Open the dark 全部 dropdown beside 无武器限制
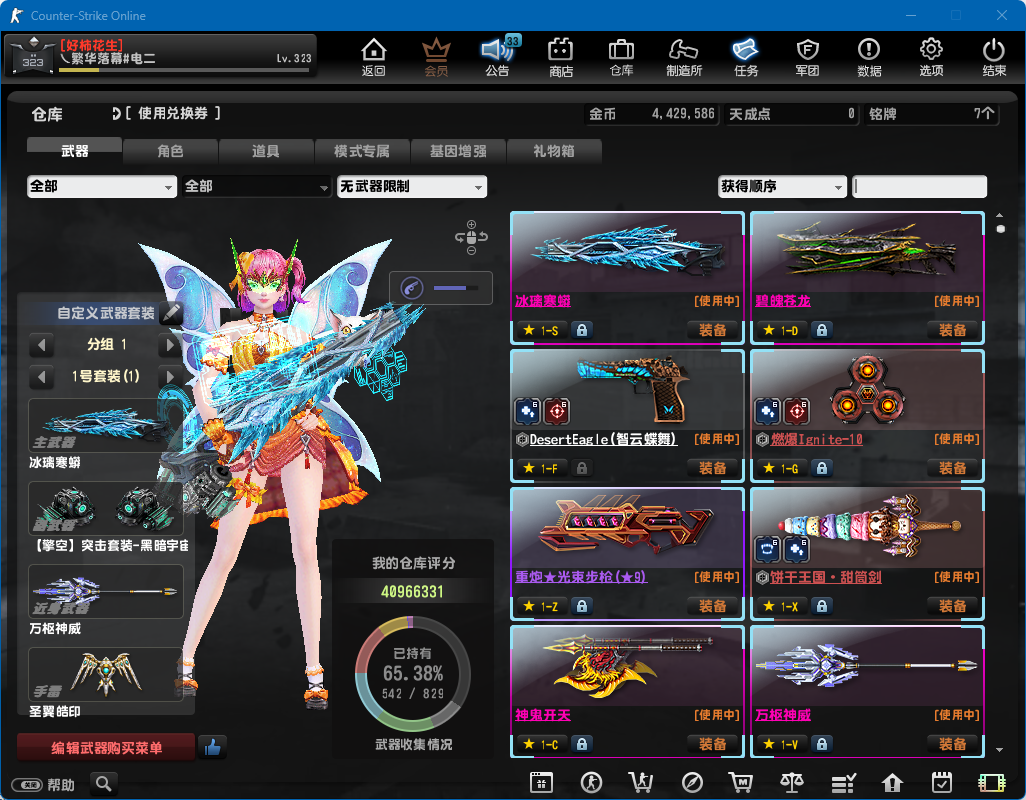This screenshot has width=1026, height=800. coord(256,186)
